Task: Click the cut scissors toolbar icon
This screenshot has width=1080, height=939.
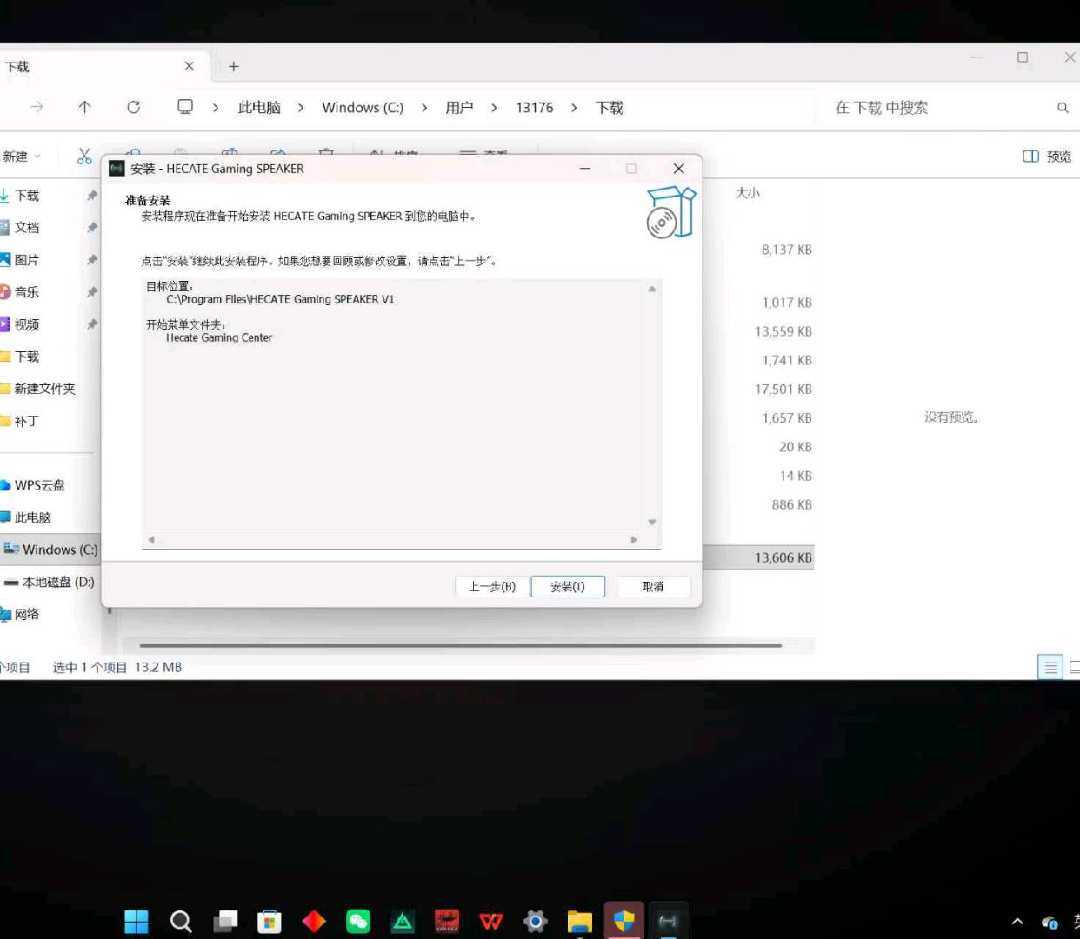Action: [x=85, y=156]
